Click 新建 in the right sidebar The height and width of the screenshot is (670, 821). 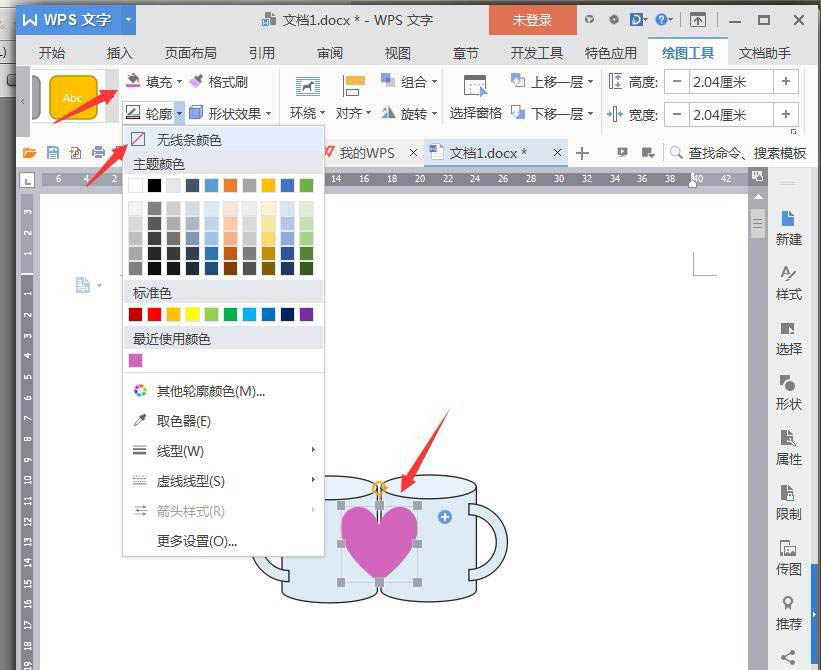click(x=788, y=228)
